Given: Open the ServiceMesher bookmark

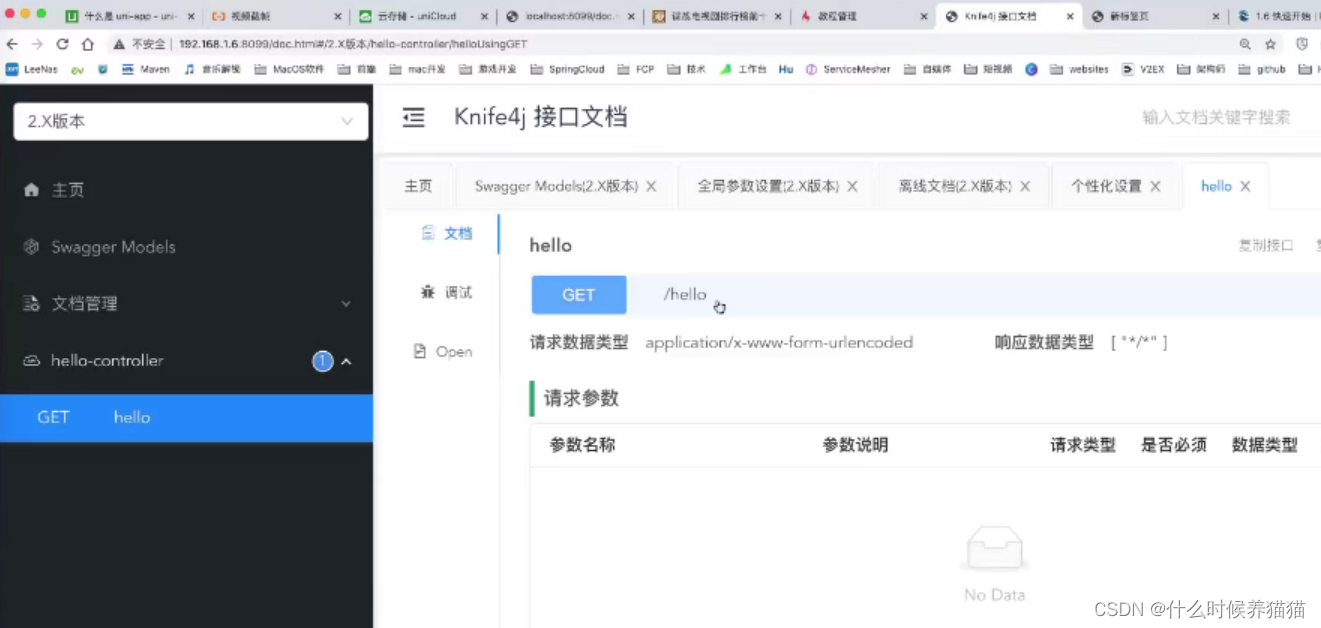Looking at the screenshot, I should pos(848,69).
